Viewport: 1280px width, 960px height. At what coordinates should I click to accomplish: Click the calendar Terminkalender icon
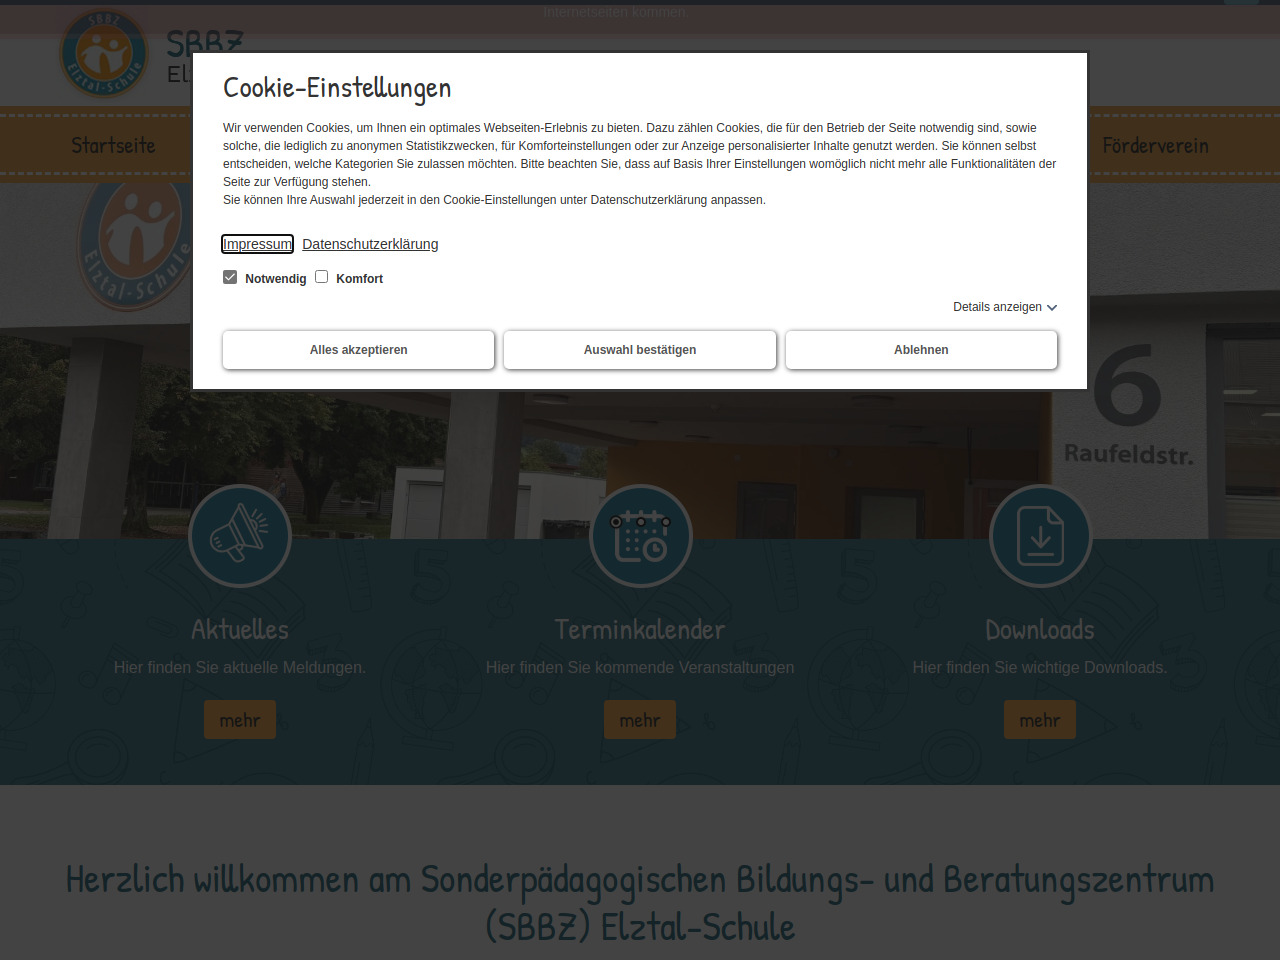coord(640,536)
